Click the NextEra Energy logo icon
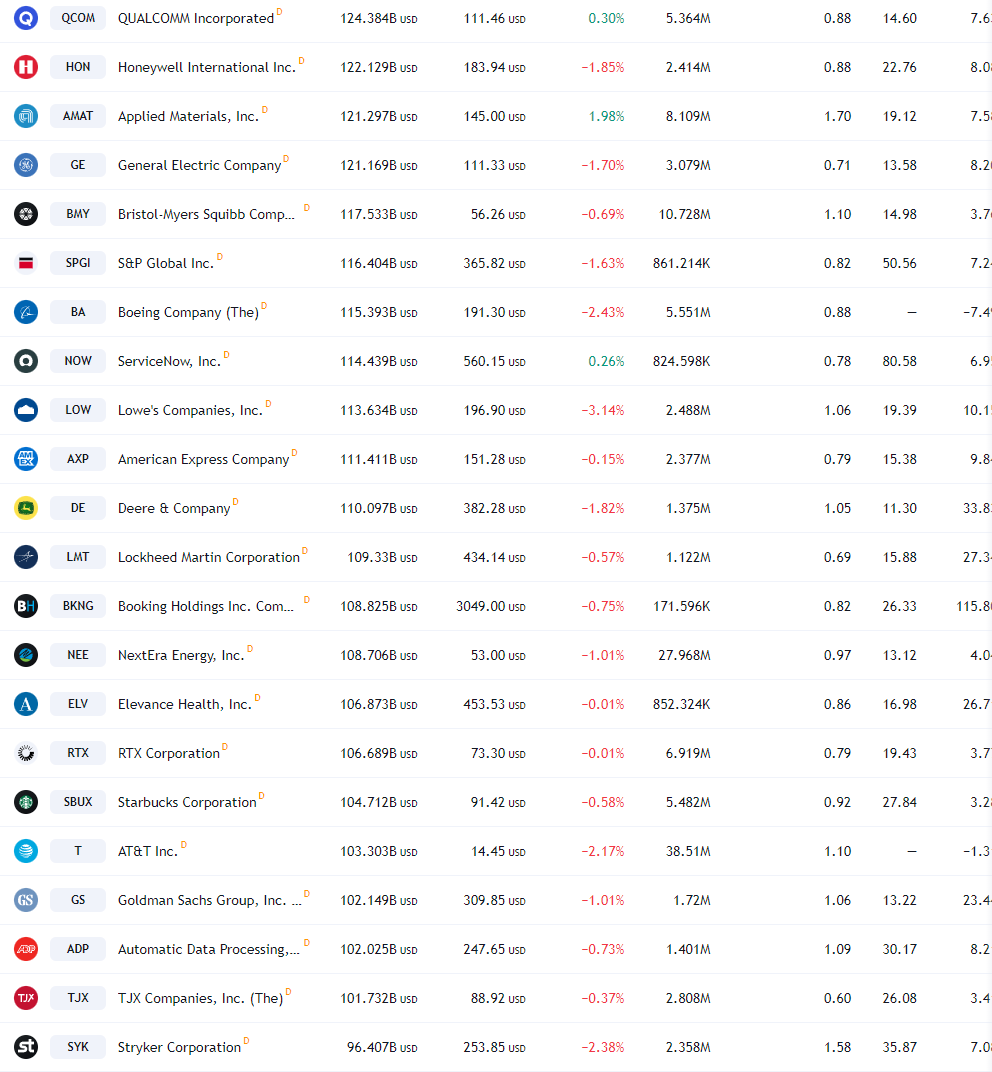This screenshot has width=992, height=1072. tap(26, 655)
